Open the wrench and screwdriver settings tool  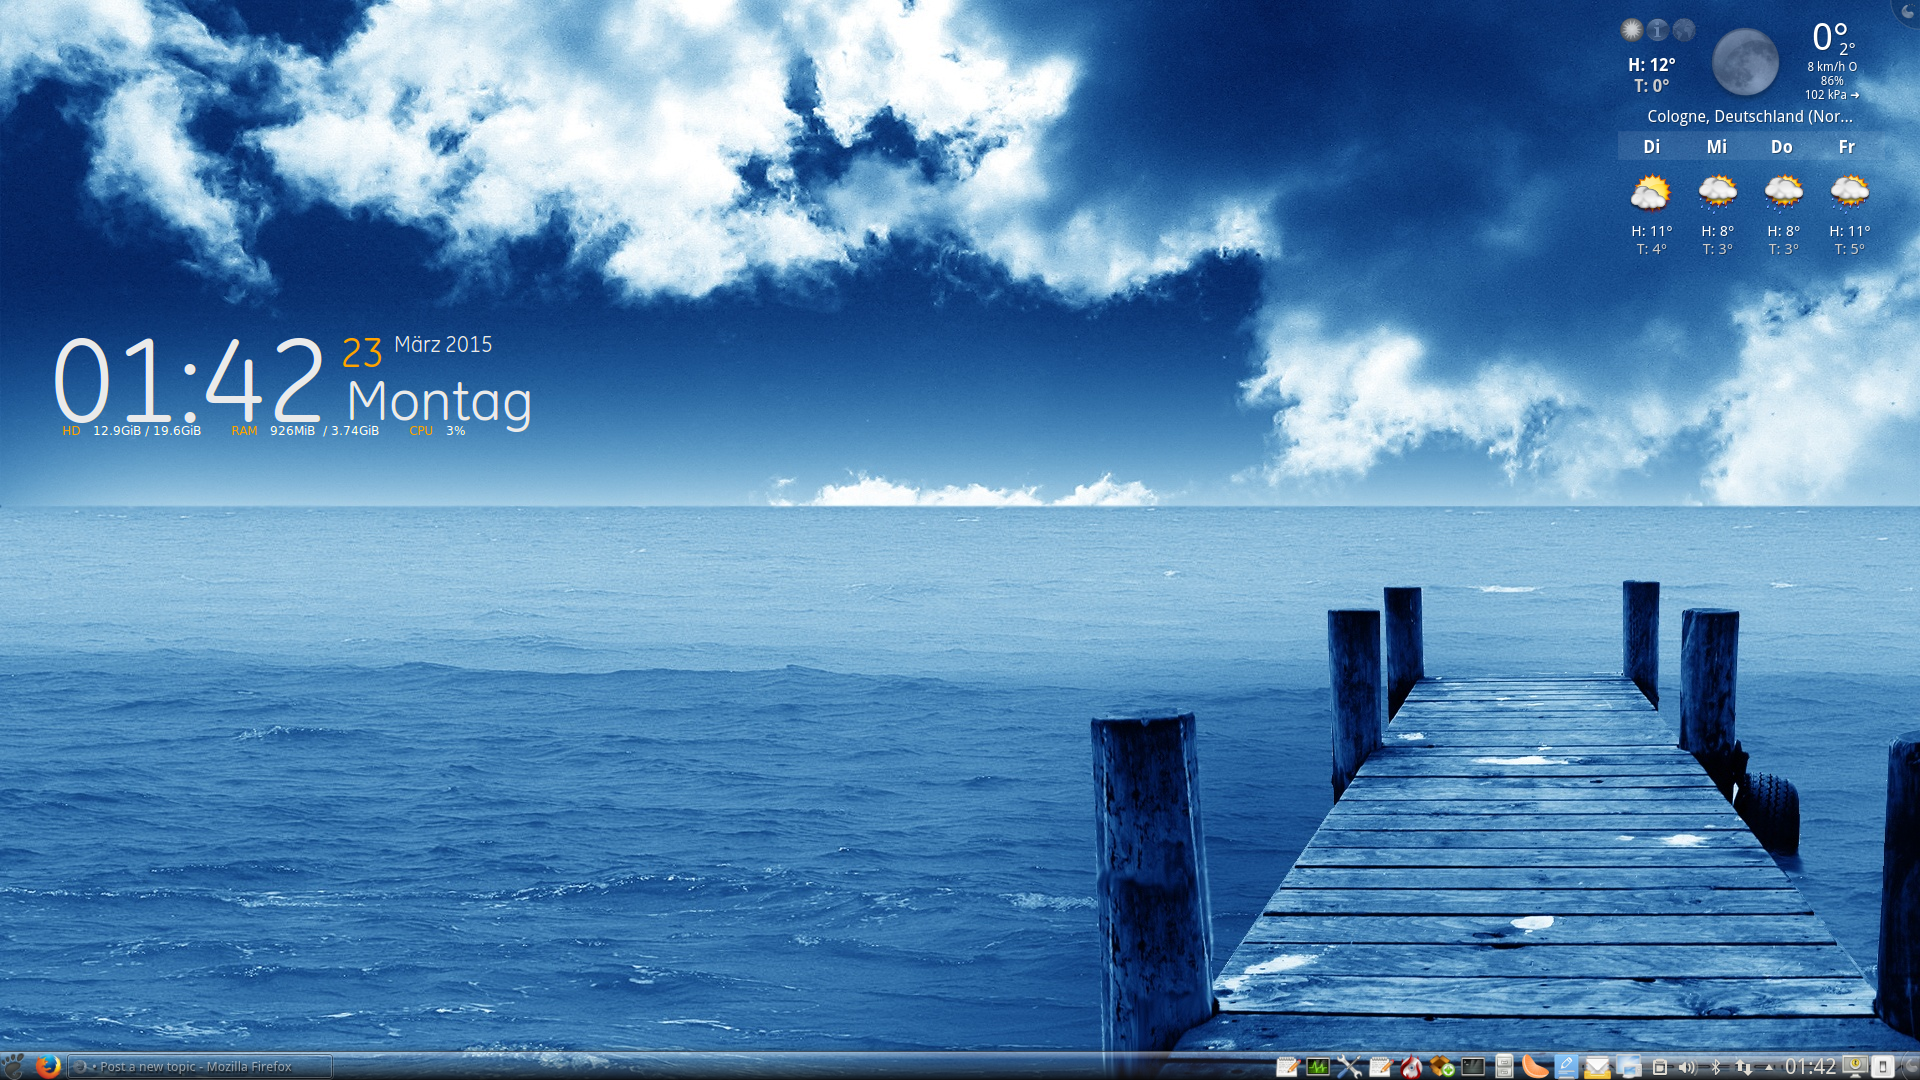pyautogui.click(x=1349, y=1067)
